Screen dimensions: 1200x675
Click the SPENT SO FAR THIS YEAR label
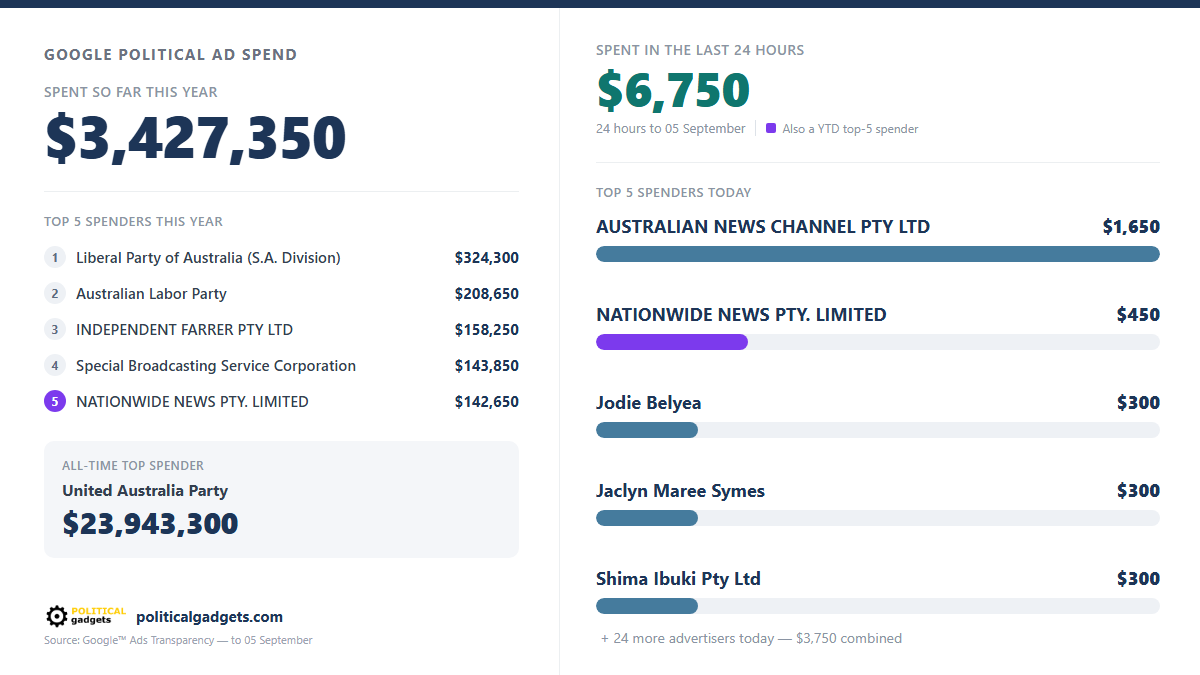131,92
